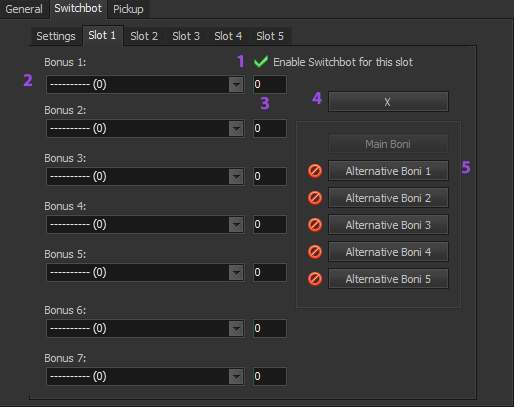The width and height of the screenshot is (514, 407).
Task: Click the red disabled icon beside Alternative Boni 2
Action: pos(315,198)
